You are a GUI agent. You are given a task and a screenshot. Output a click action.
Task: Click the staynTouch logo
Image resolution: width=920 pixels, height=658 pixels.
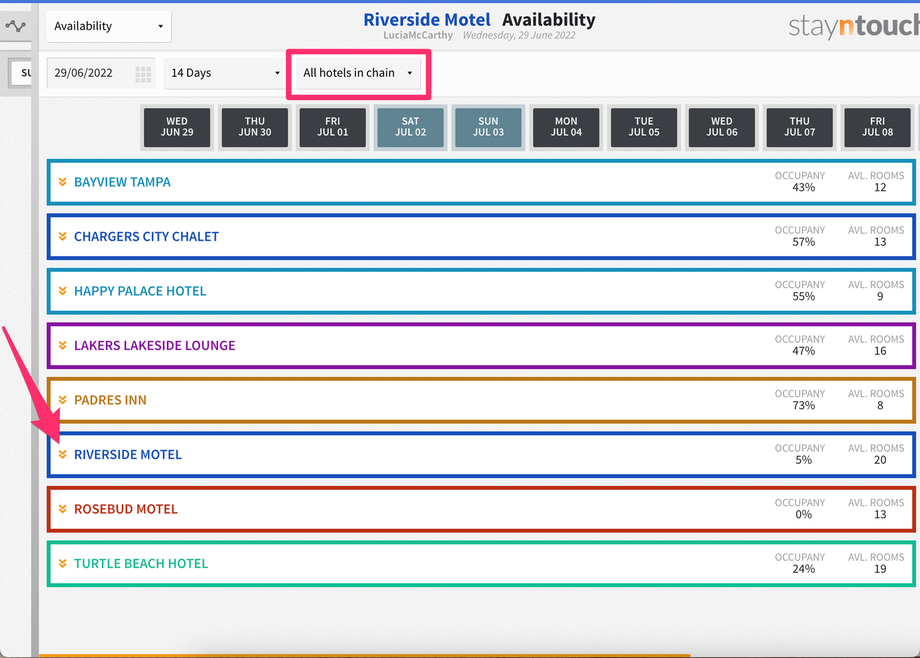pos(854,26)
